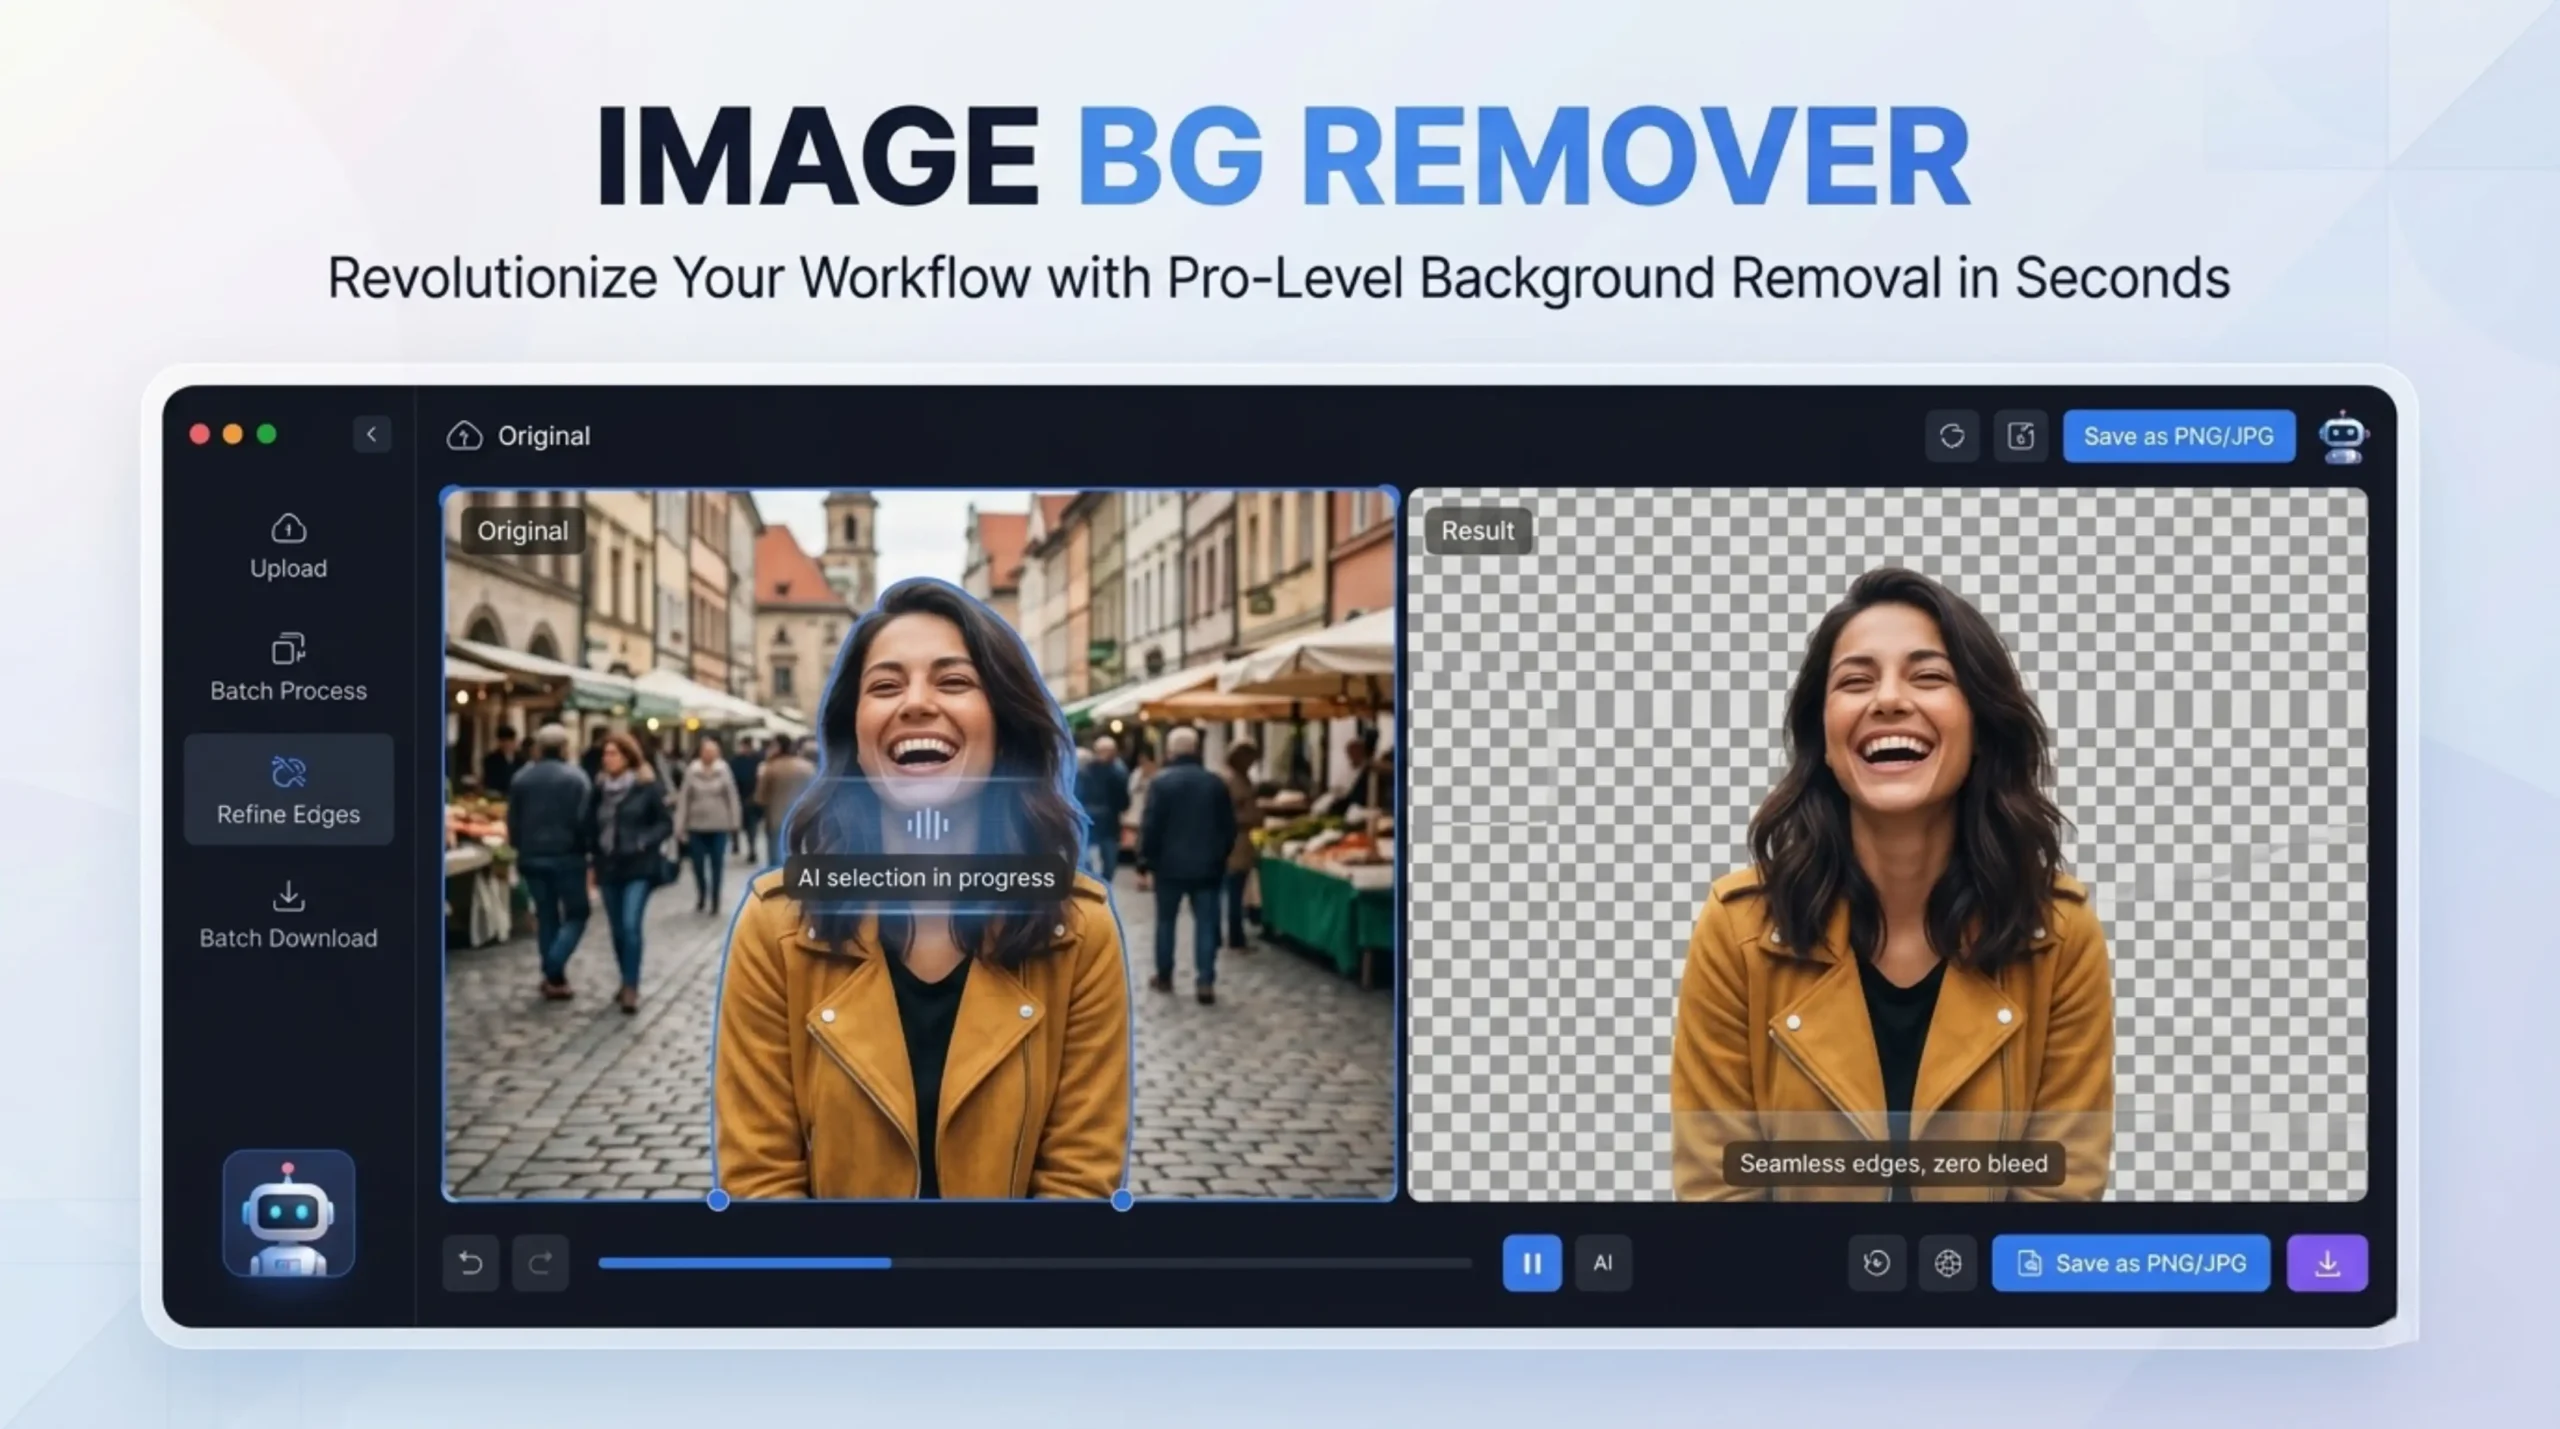Click the Original label on the left image
Viewport: 2560px width, 1429px height.
[522, 531]
